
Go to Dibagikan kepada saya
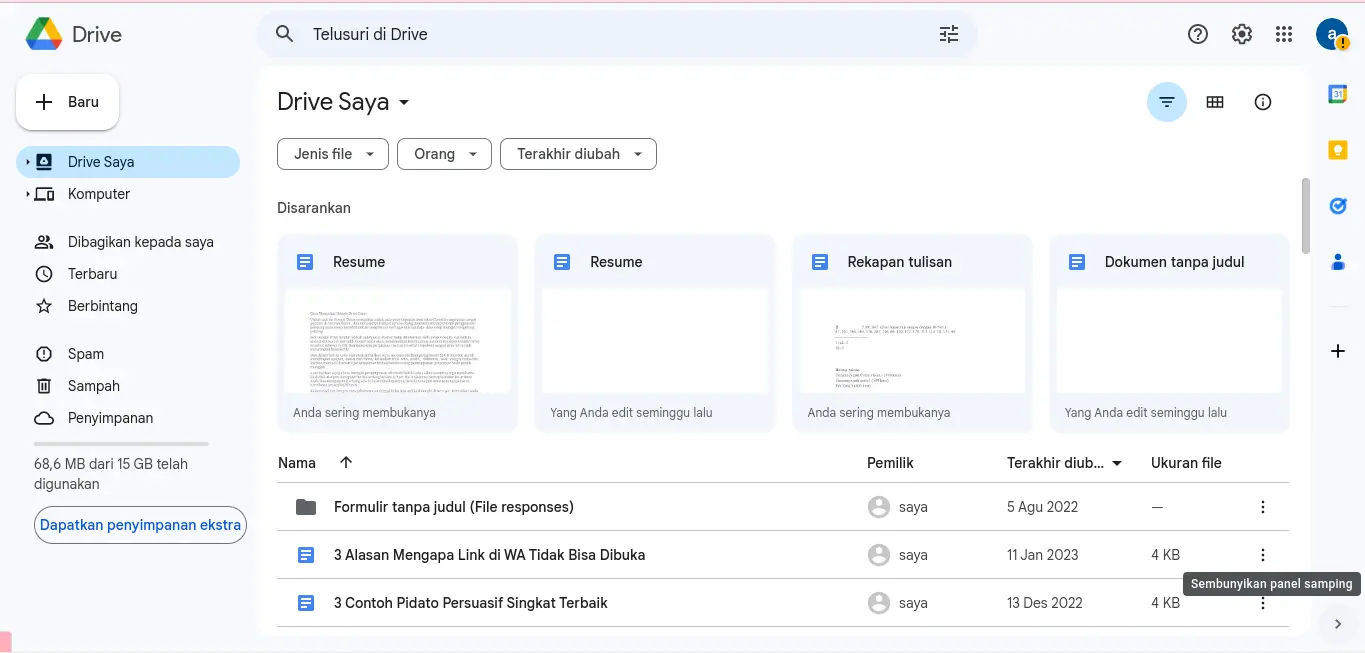128,242
